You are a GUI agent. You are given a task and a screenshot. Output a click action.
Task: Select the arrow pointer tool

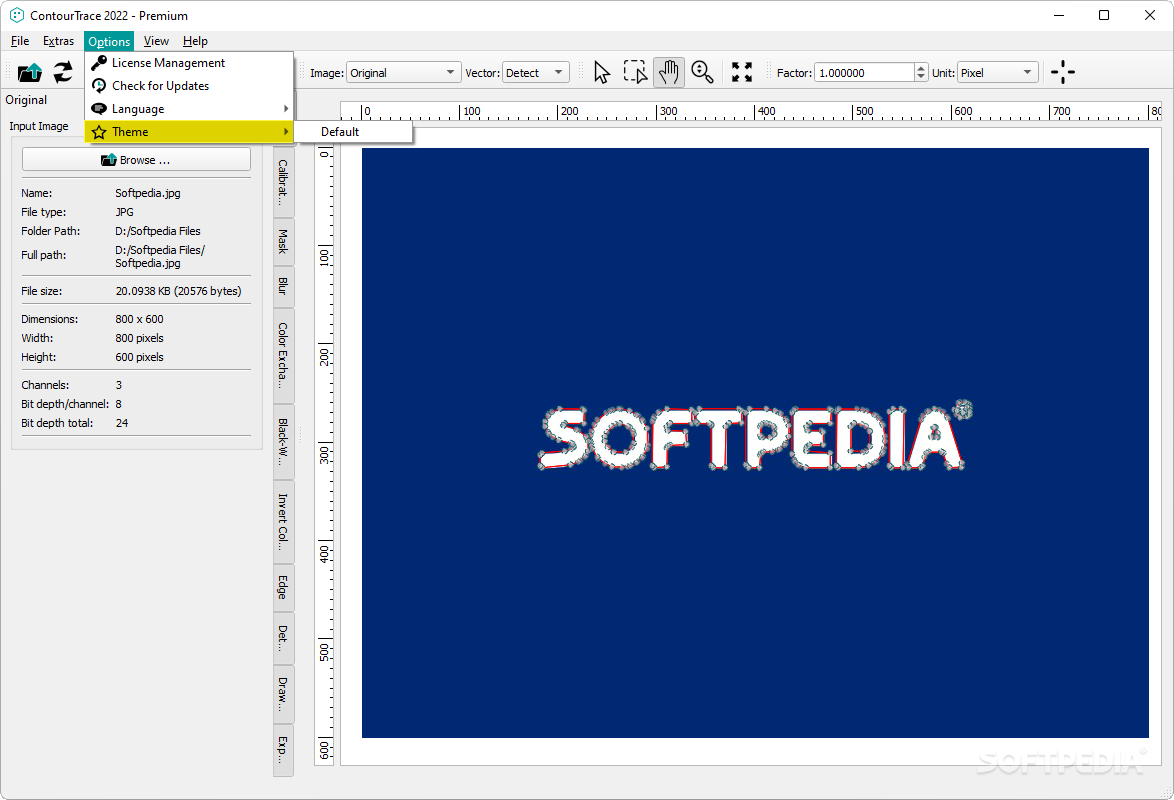(x=602, y=73)
